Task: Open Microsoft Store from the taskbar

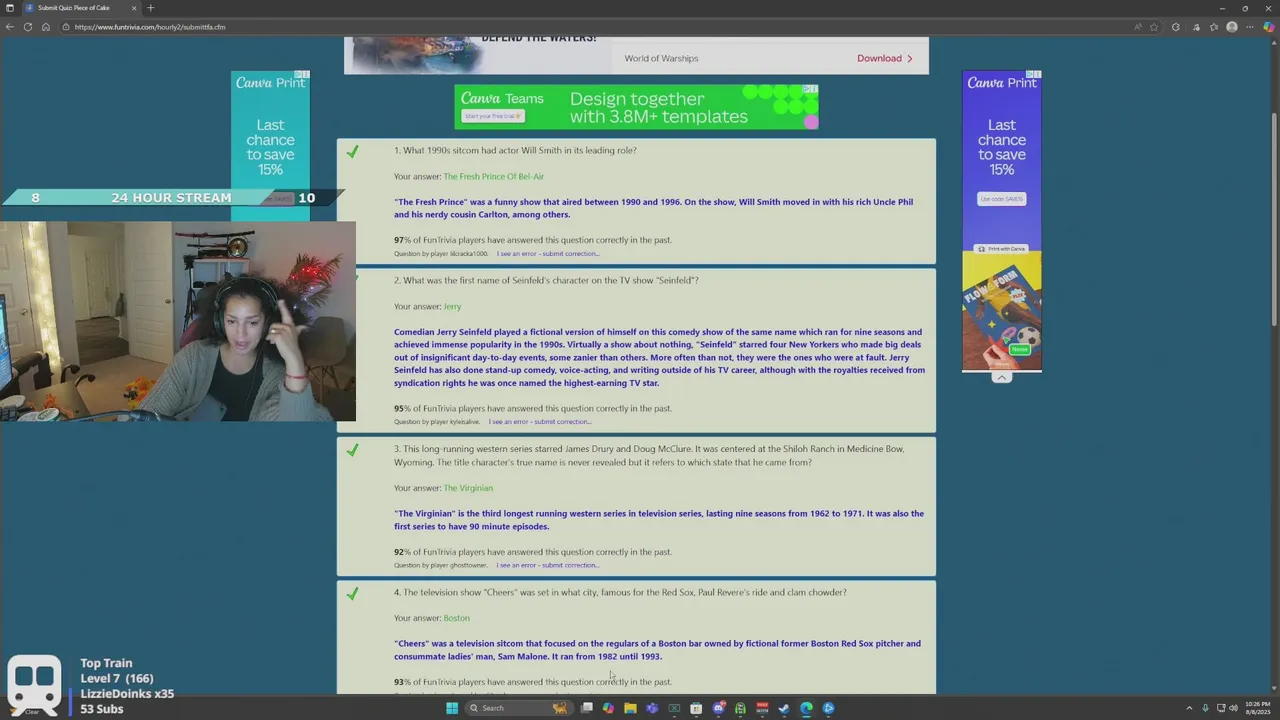Action: tap(696, 708)
